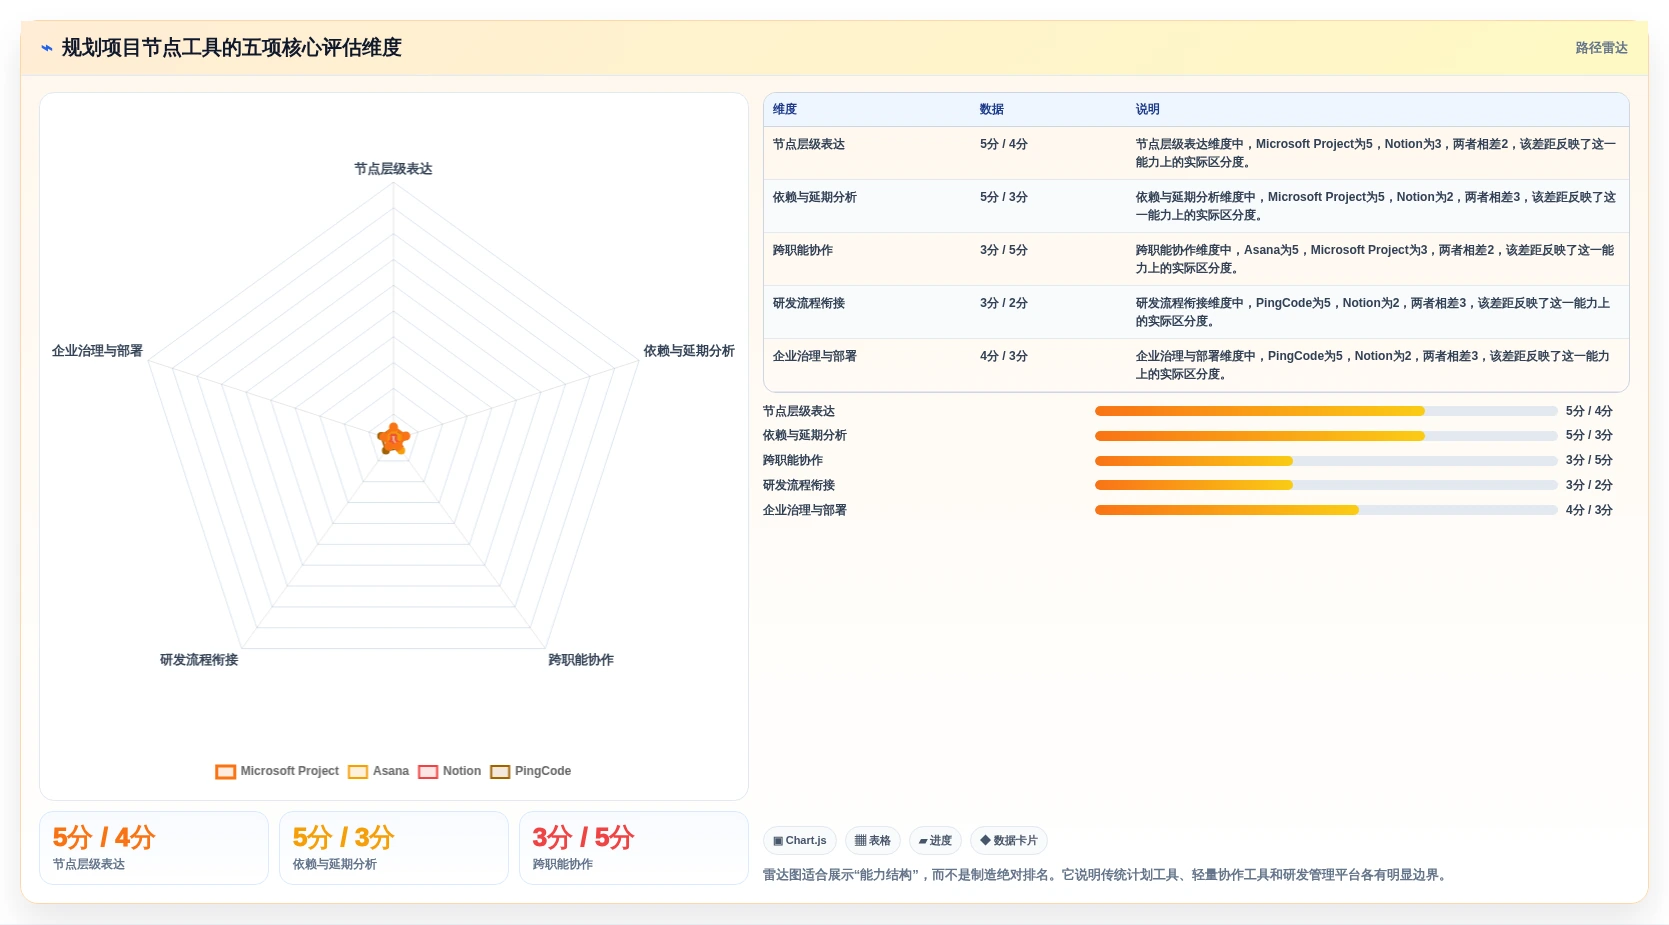Click the 跨职能协作 progress bar
Image resolution: width=1669 pixels, height=925 pixels.
[x=1326, y=461]
